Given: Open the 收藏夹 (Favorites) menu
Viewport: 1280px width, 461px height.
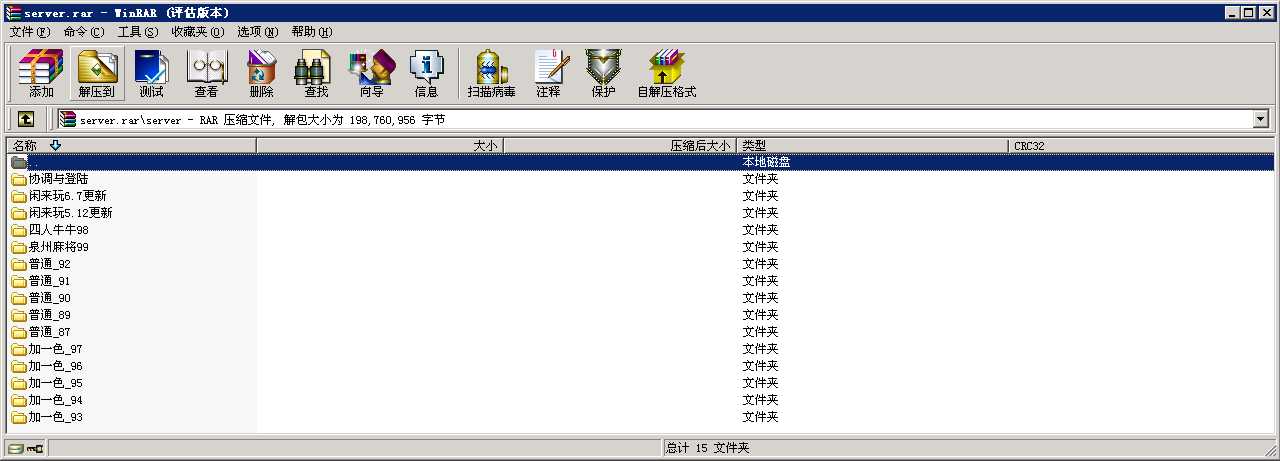Looking at the screenshot, I should coord(198,32).
